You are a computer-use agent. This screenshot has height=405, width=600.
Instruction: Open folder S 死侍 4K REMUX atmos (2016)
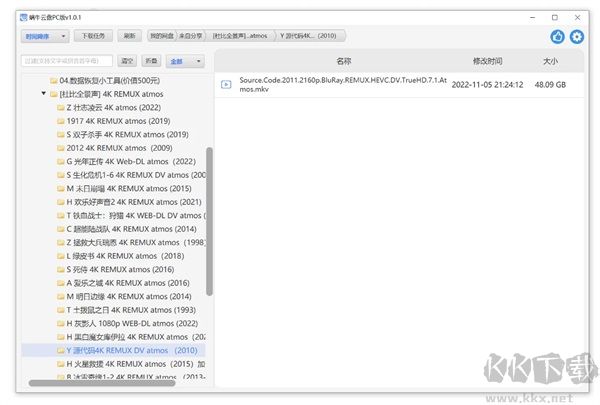pos(120,269)
